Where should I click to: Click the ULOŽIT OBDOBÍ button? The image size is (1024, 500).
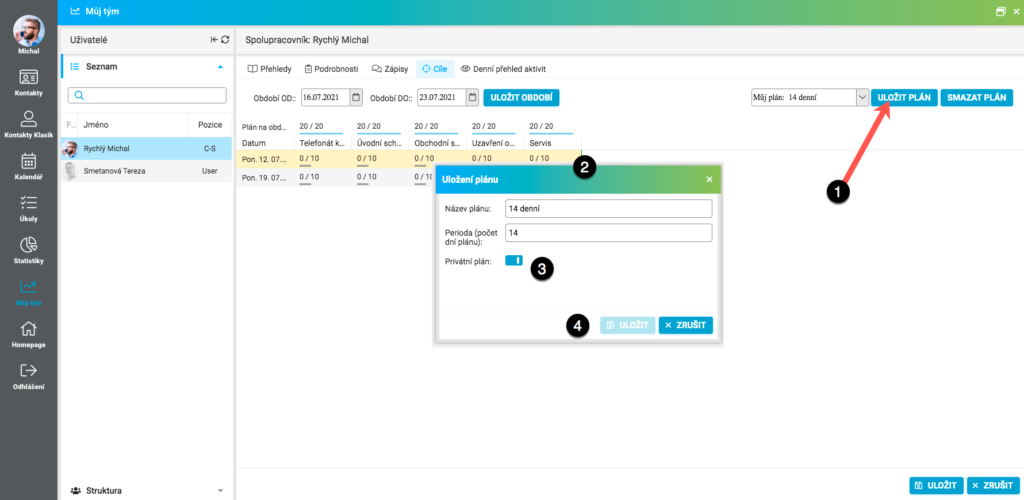click(x=521, y=98)
